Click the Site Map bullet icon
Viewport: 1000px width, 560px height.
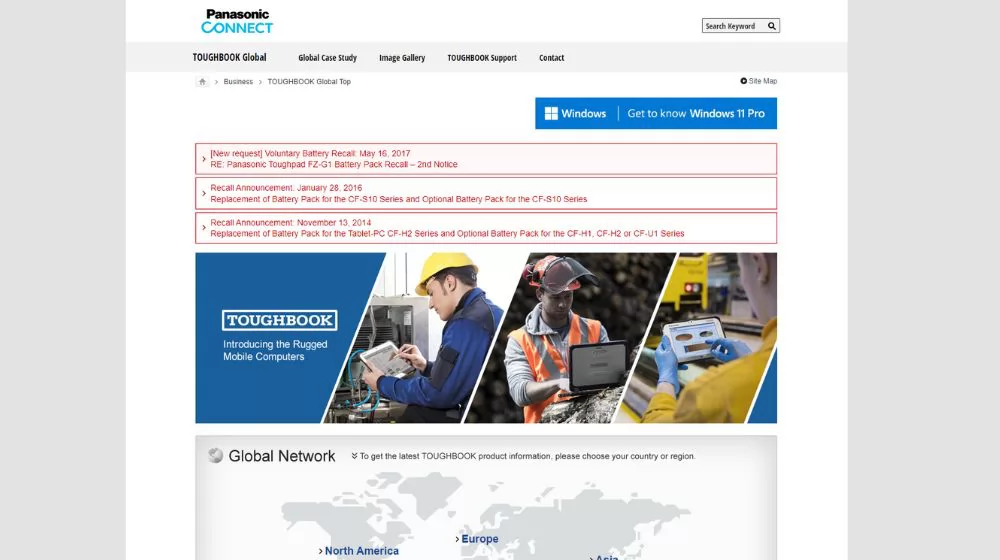pos(744,81)
